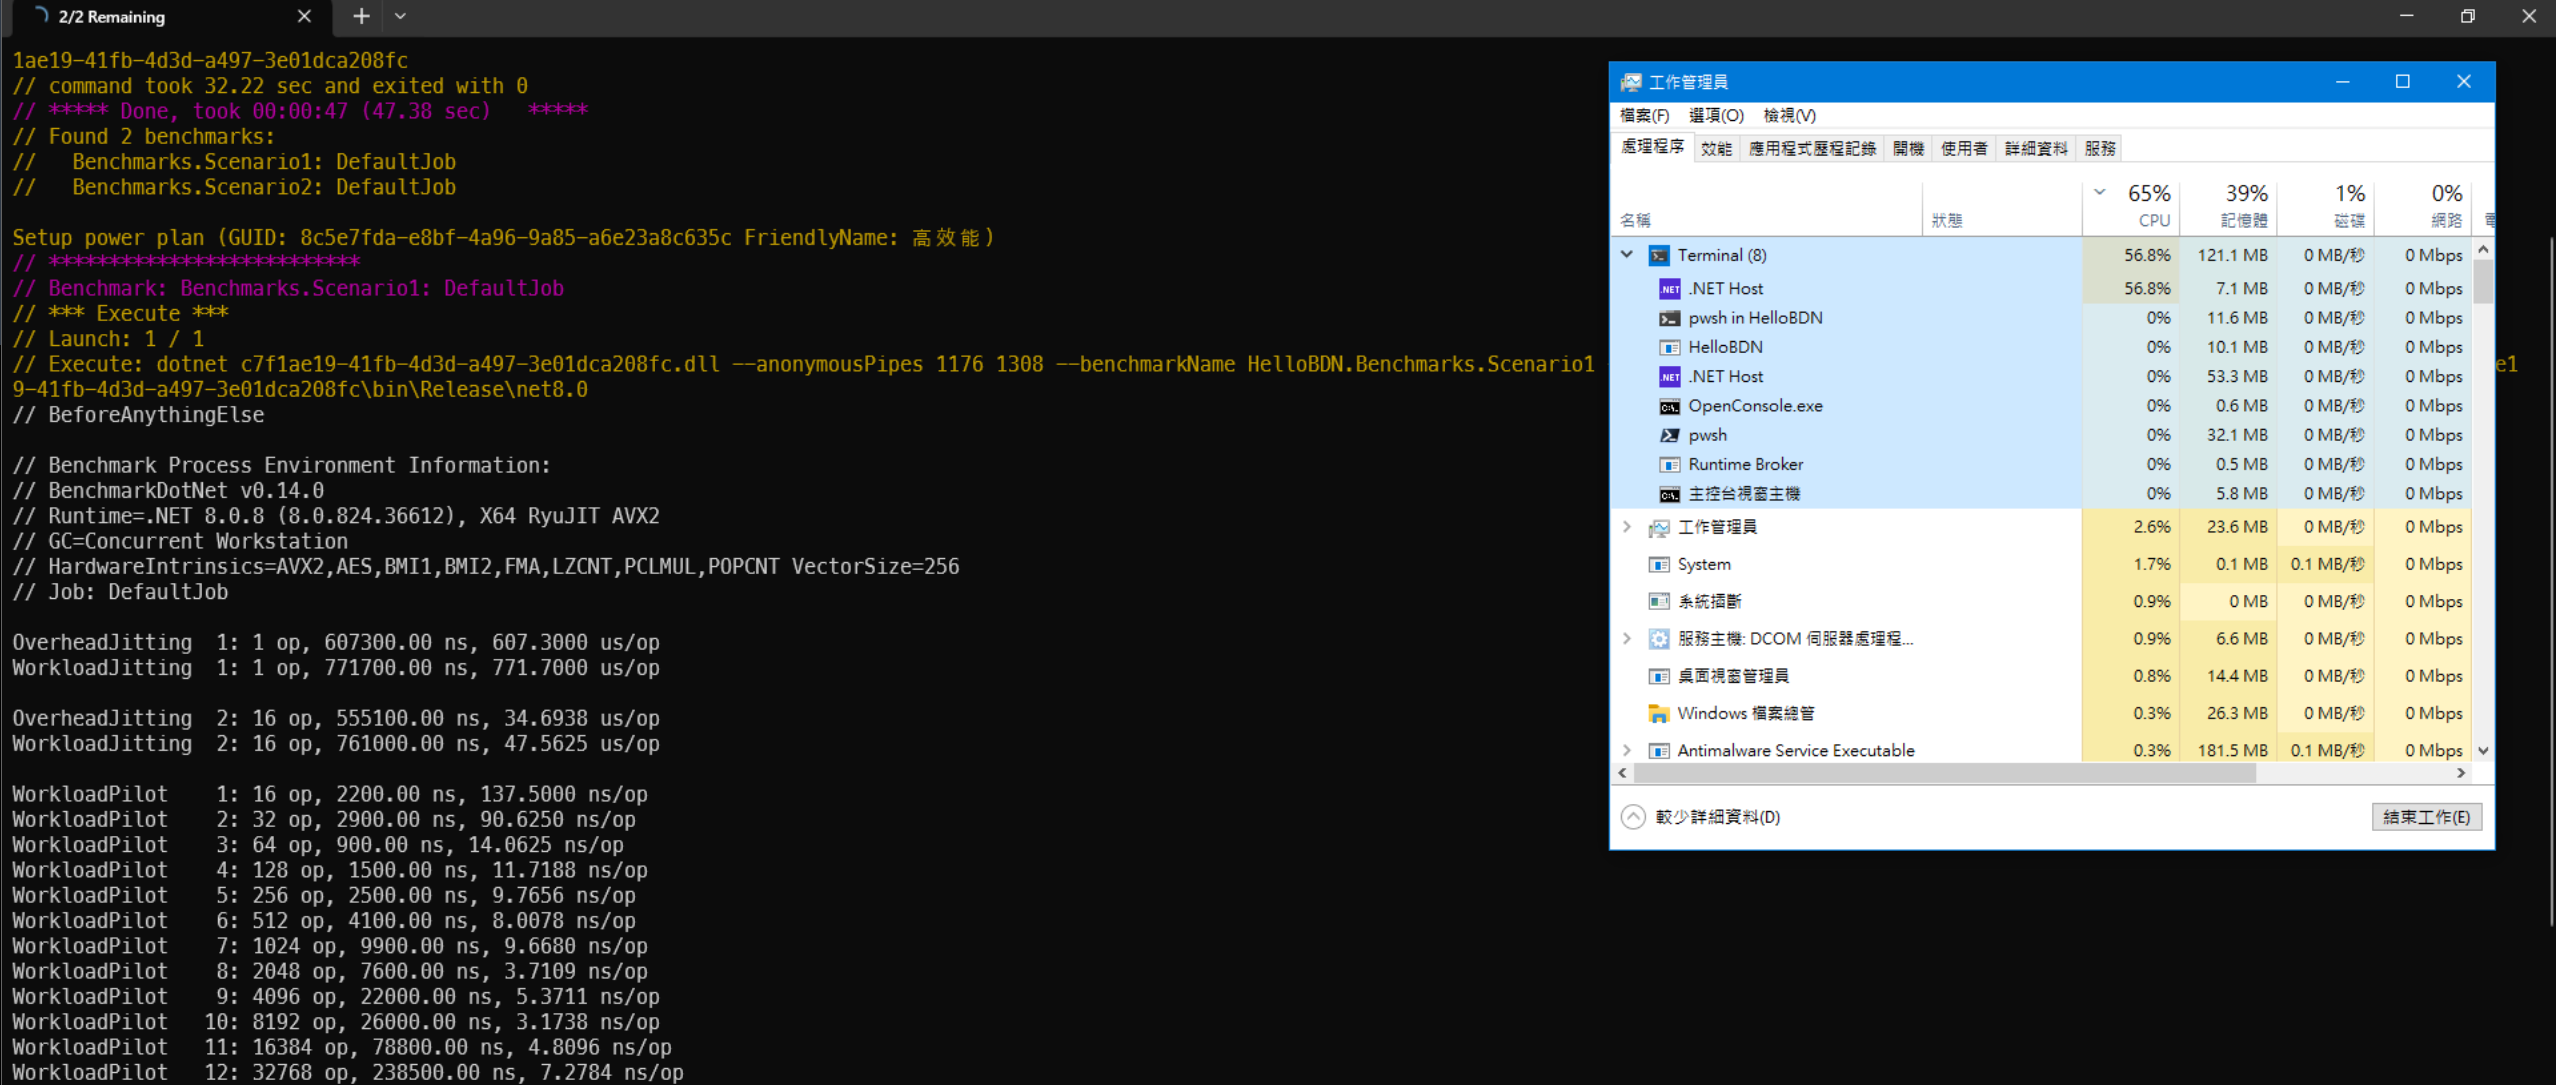Collapse the Terminal (8) process group

[x=1627, y=255]
